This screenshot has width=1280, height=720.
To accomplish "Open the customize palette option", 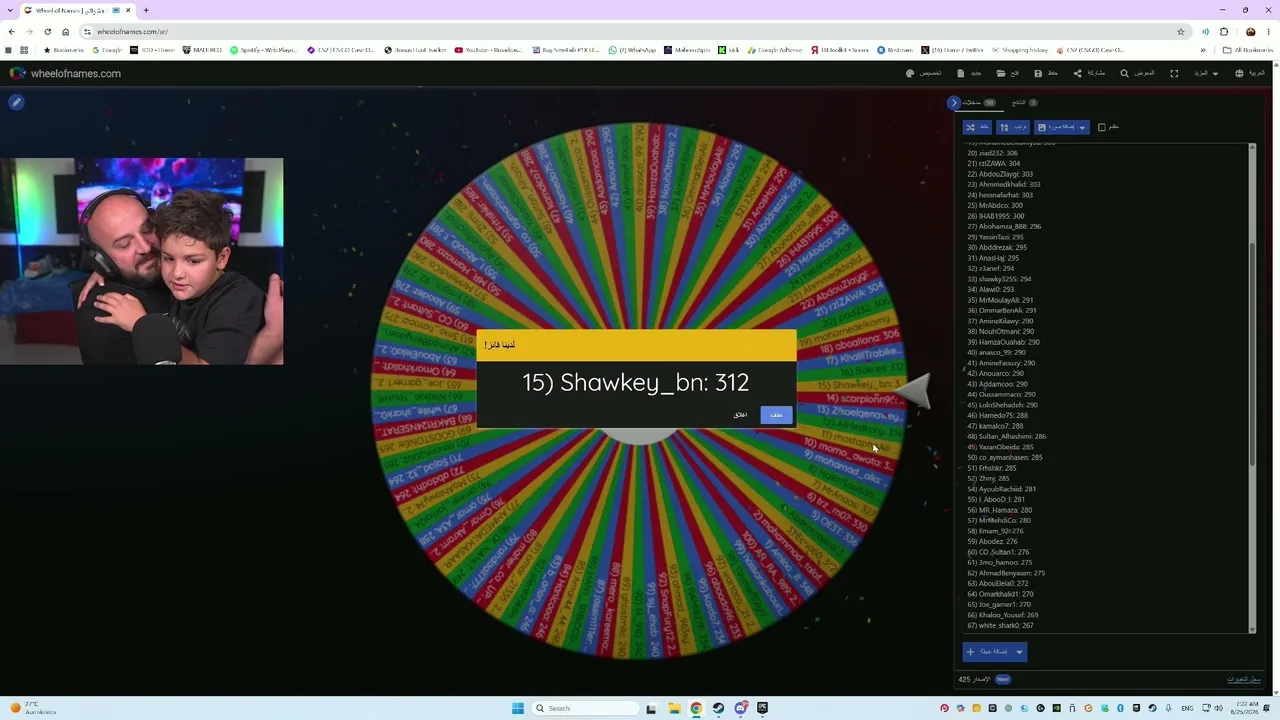I will click(923, 73).
